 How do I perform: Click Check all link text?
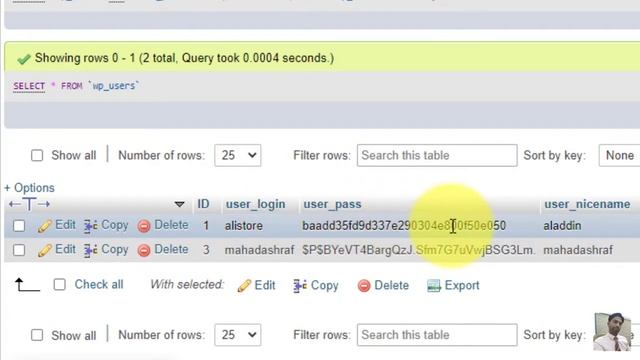coord(99,284)
